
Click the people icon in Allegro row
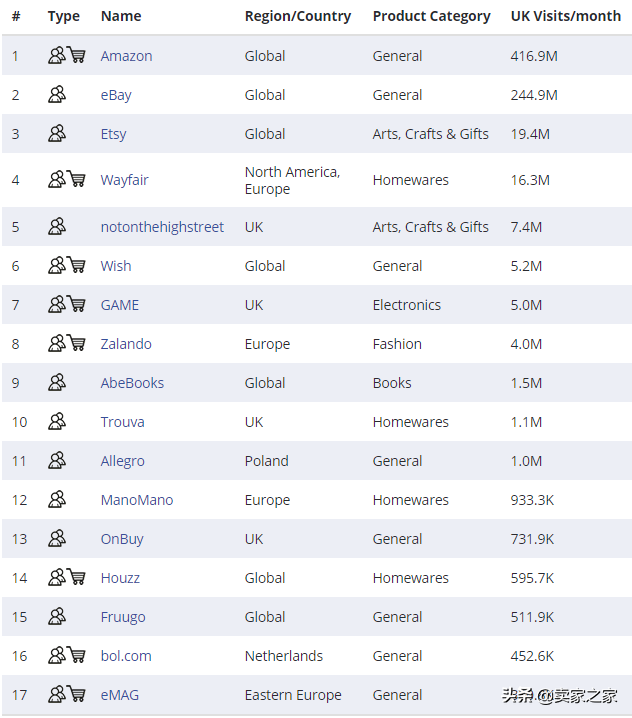pyautogui.click(x=57, y=460)
